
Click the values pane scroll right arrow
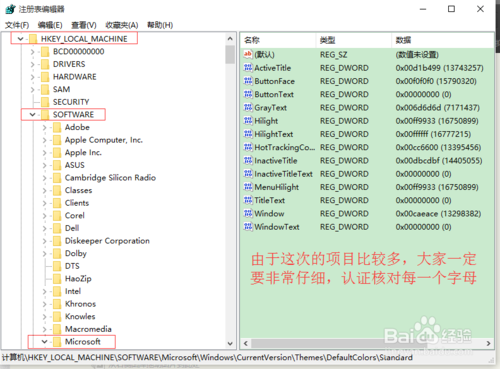click(x=488, y=343)
